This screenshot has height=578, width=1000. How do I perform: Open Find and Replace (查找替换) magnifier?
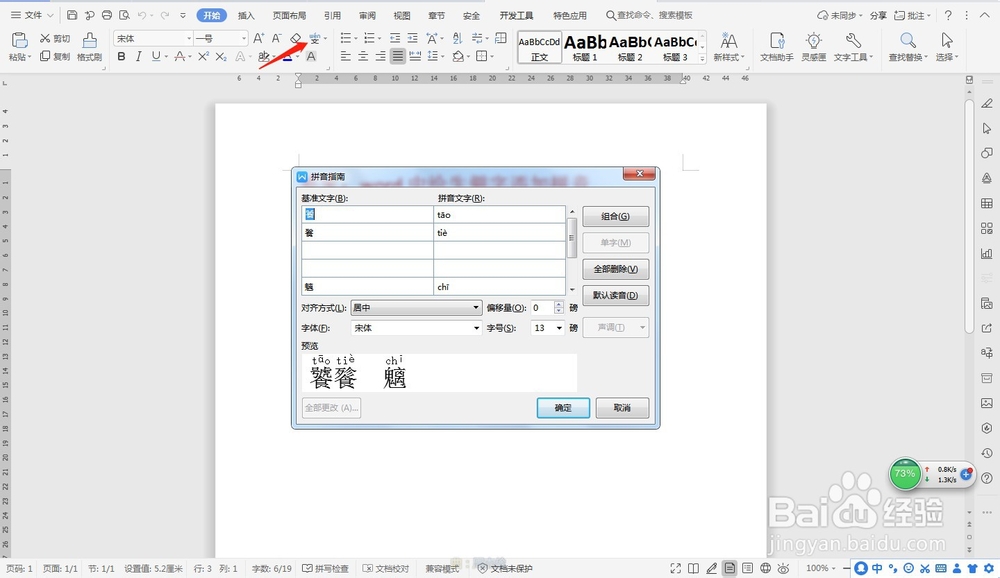click(x=908, y=47)
